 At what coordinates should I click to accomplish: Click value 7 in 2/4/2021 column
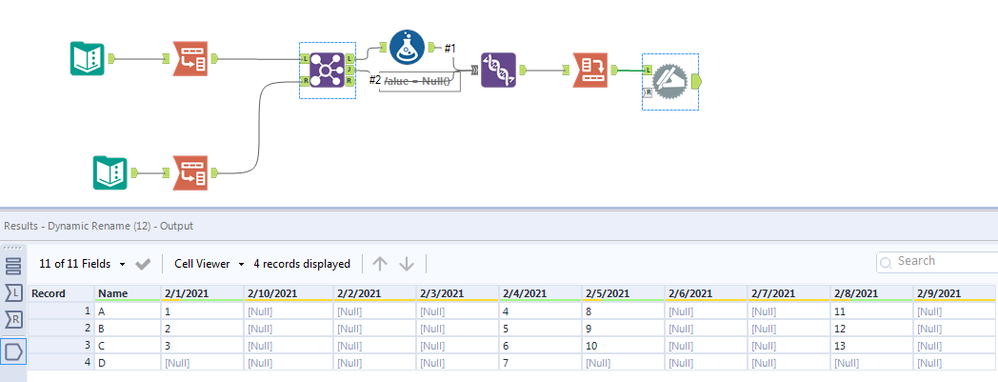tap(540, 364)
